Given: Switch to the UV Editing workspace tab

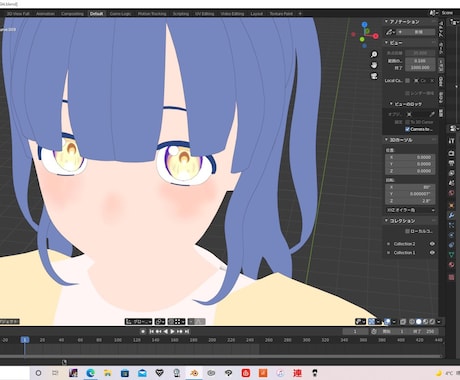Looking at the screenshot, I should tap(205, 14).
